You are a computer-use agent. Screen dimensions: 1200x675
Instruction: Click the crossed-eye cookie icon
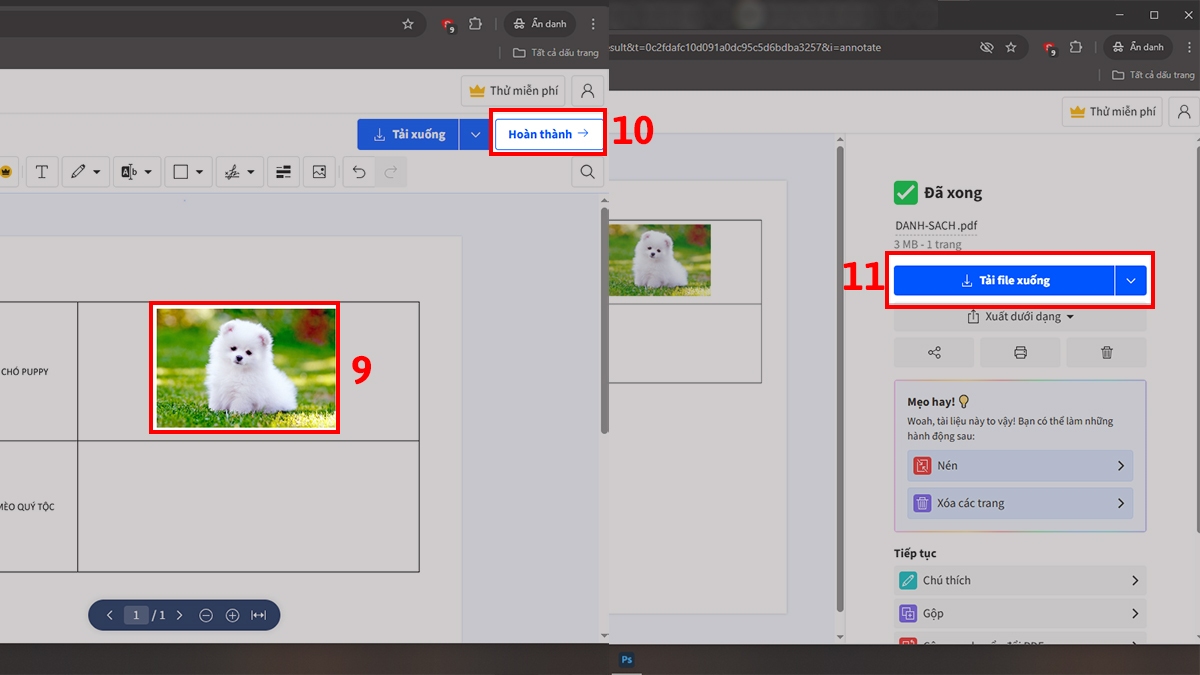click(x=986, y=47)
